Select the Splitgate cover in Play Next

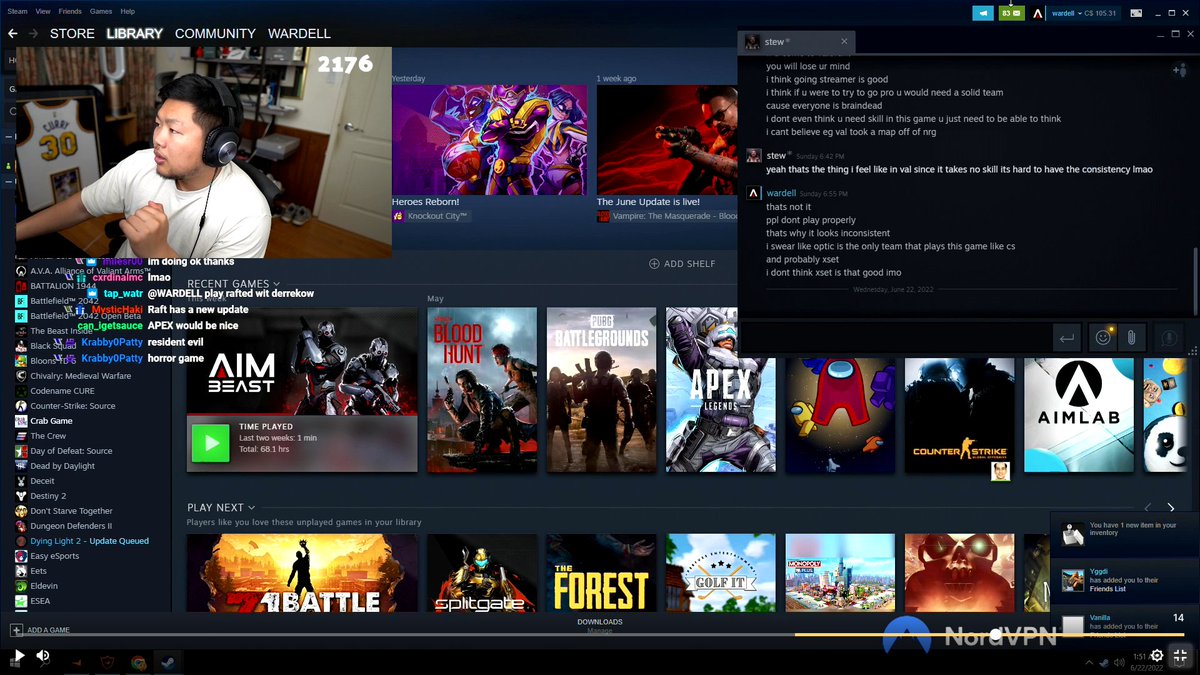click(482, 573)
